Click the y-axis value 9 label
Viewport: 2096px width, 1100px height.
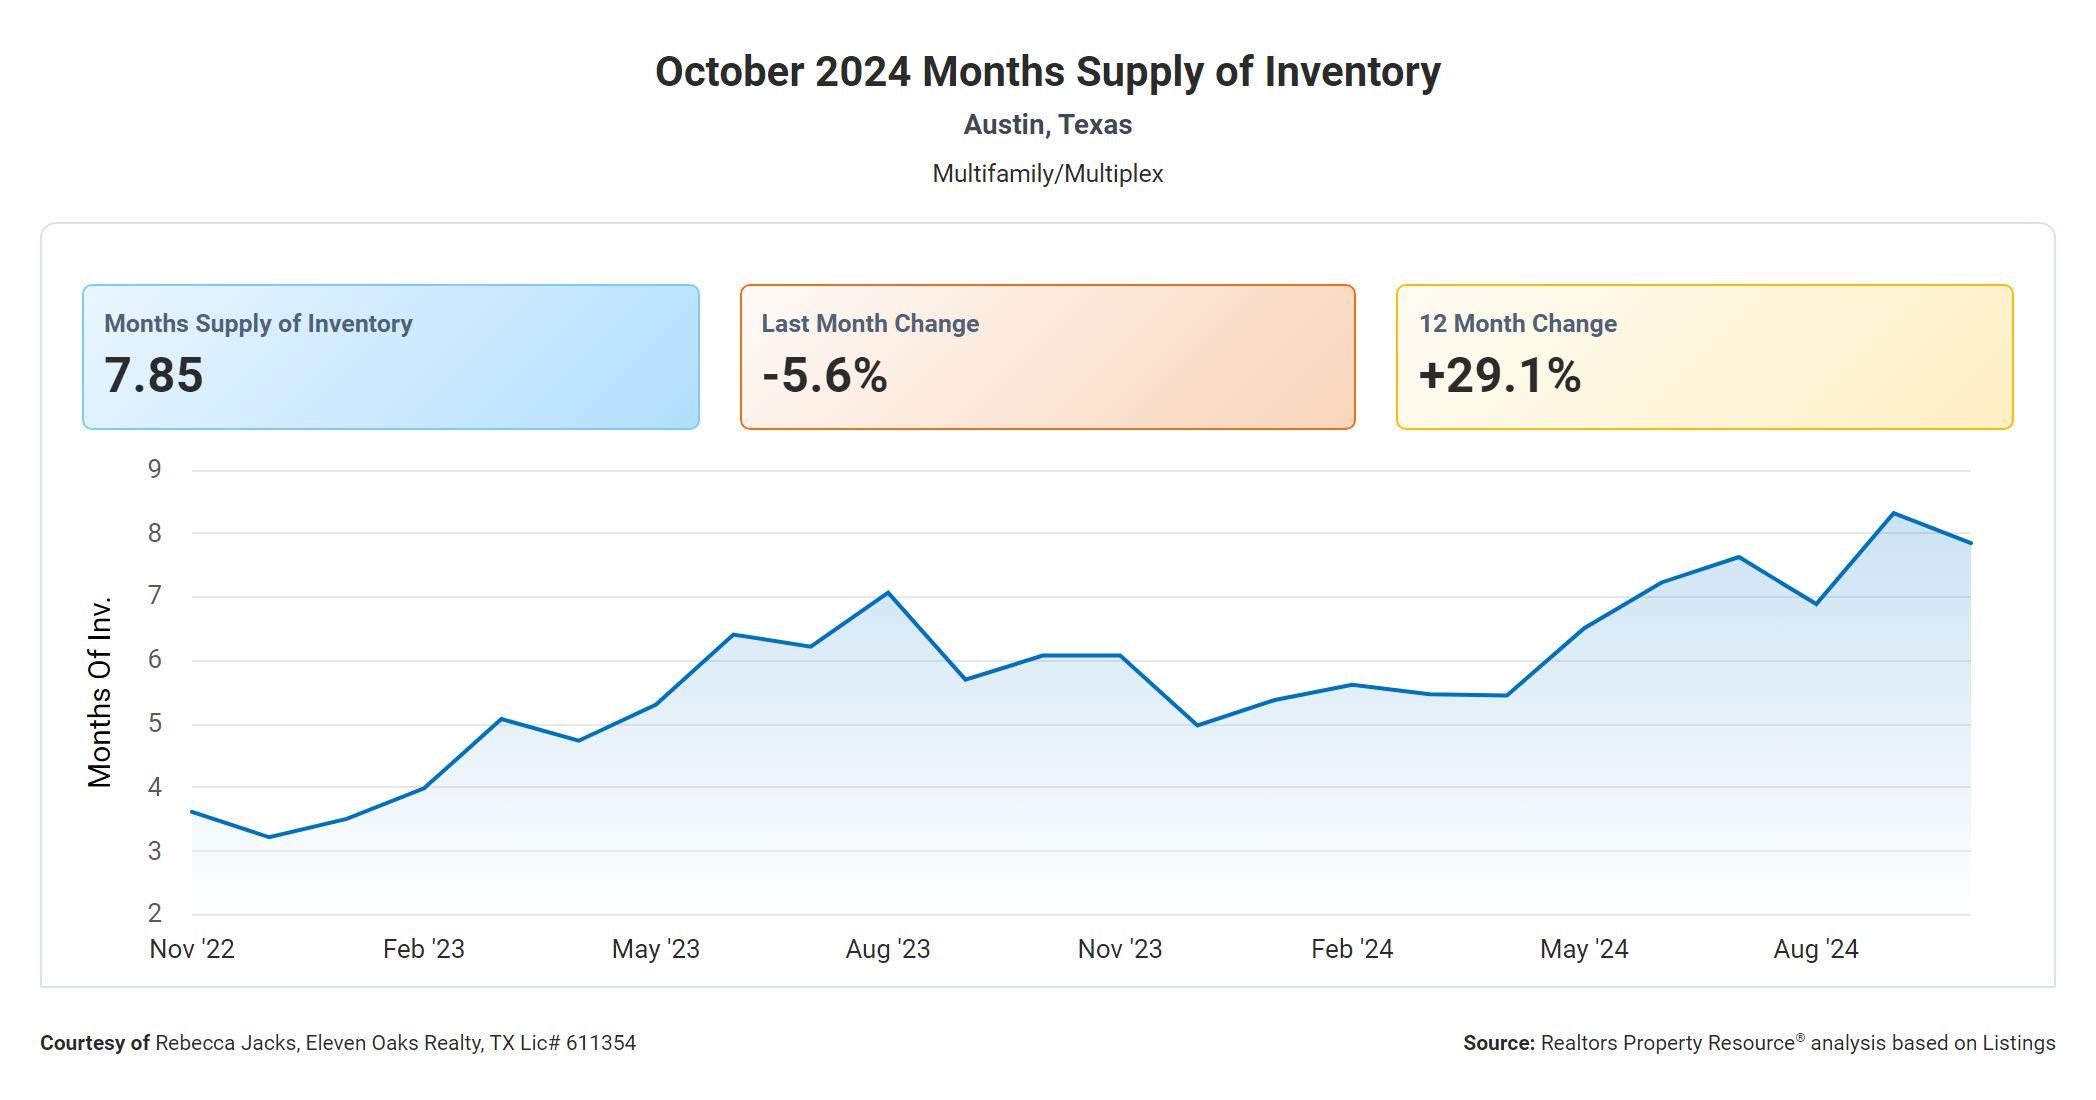point(154,470)
